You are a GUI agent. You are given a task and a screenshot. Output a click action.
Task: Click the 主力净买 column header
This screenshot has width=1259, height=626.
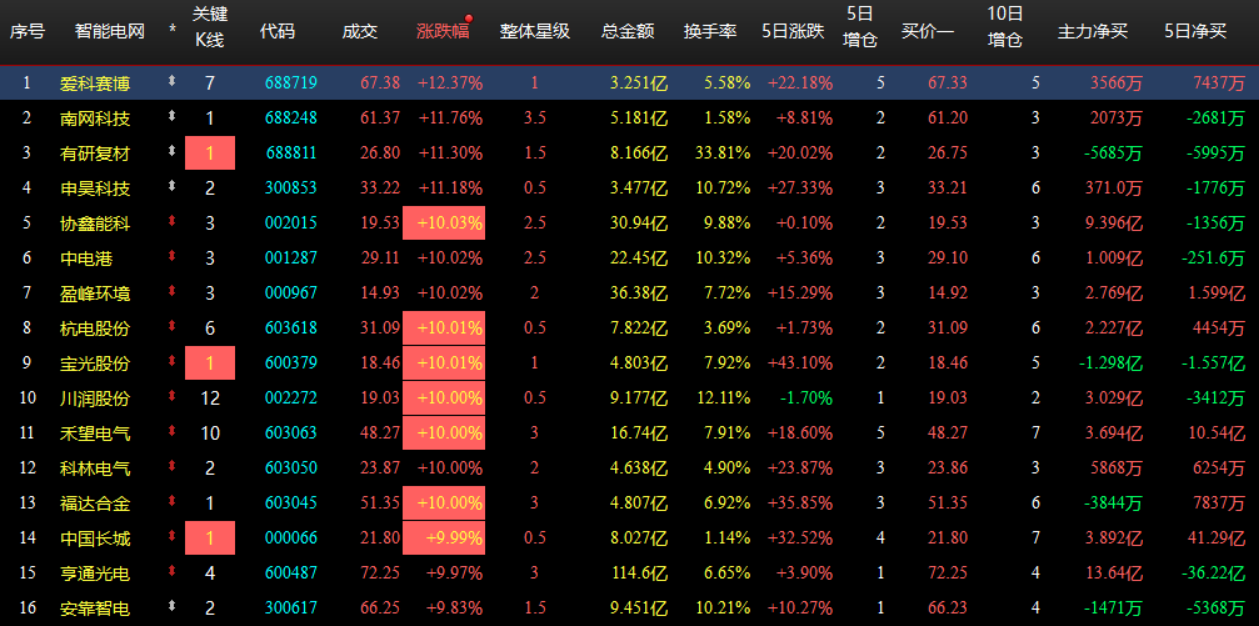(x=1092, y=31)
